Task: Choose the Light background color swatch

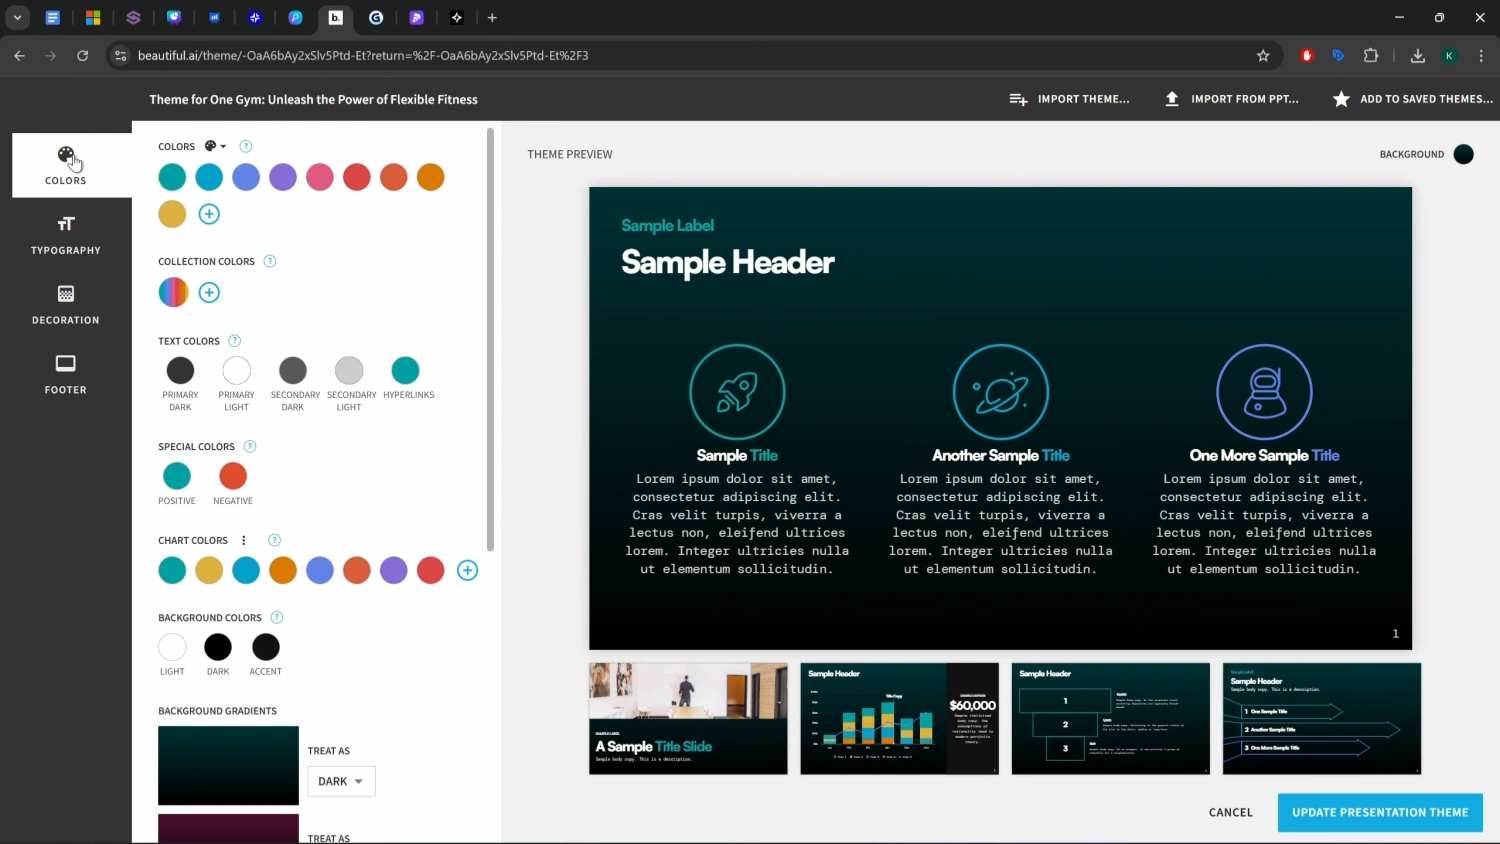Action: click(x=172, y=648)
